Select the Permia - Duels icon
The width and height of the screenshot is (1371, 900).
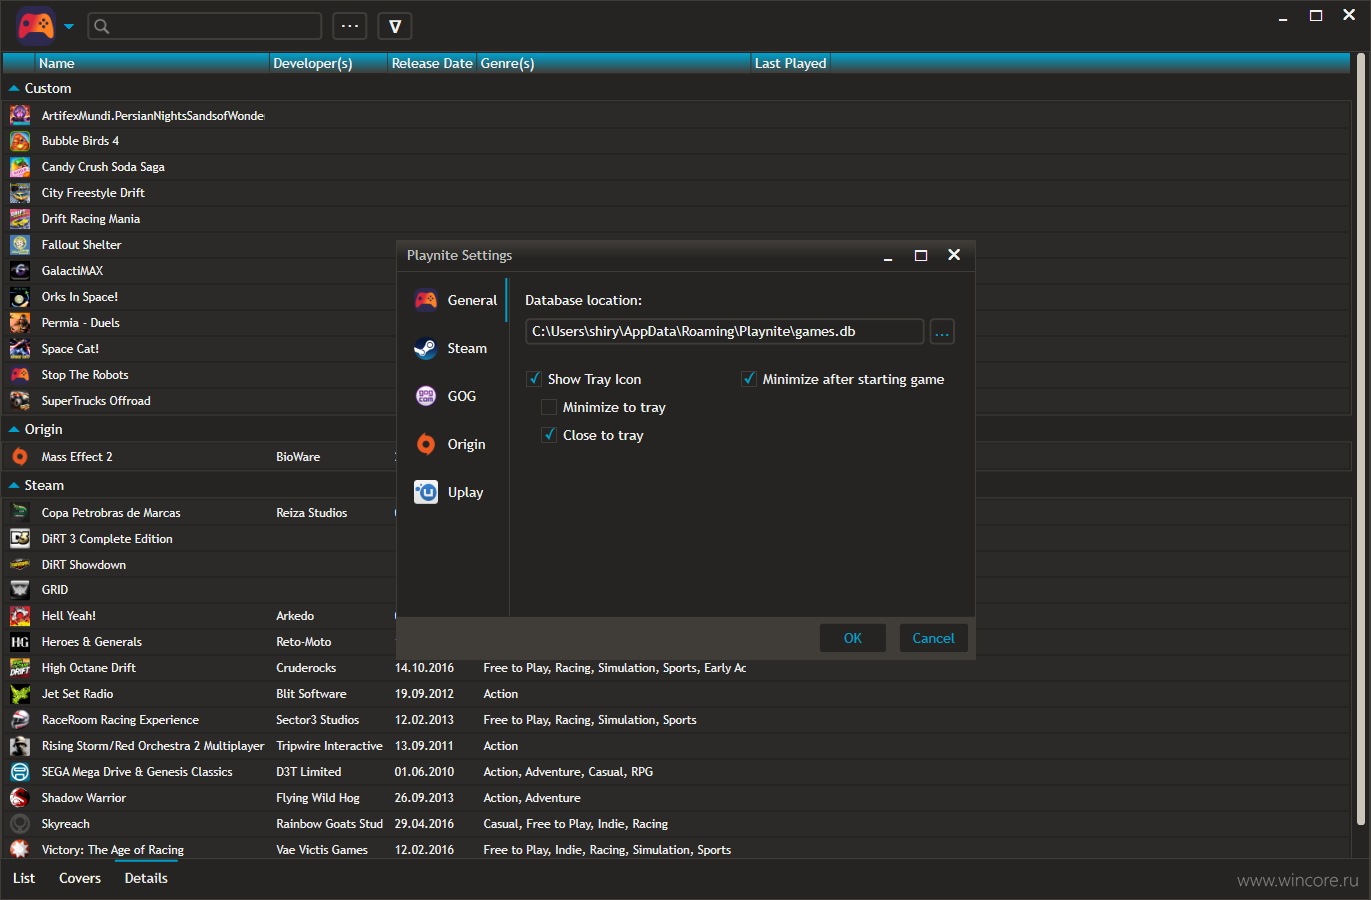[x=20, y=323]
